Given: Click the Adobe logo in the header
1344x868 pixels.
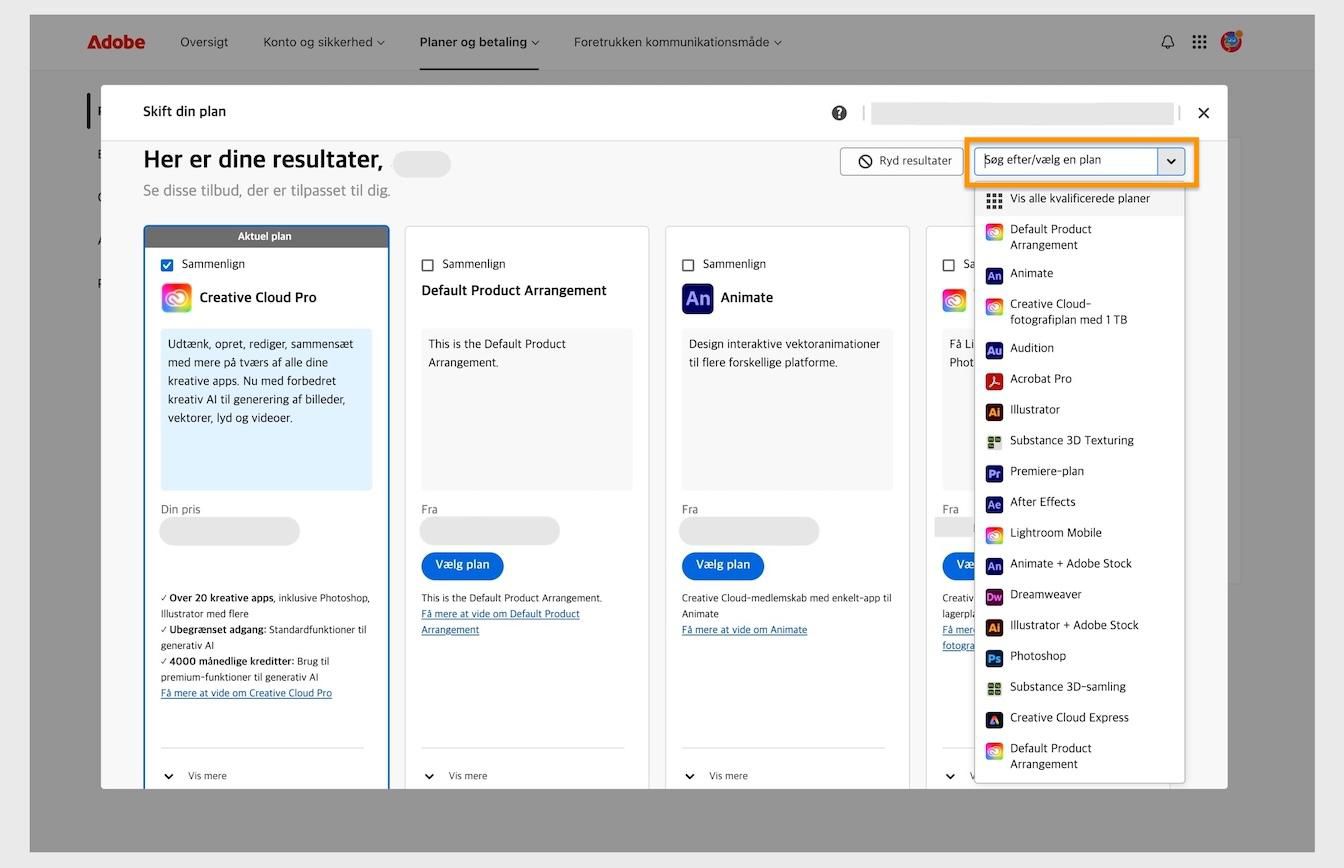Looking at the screenshot, I should tap(116, 42).
